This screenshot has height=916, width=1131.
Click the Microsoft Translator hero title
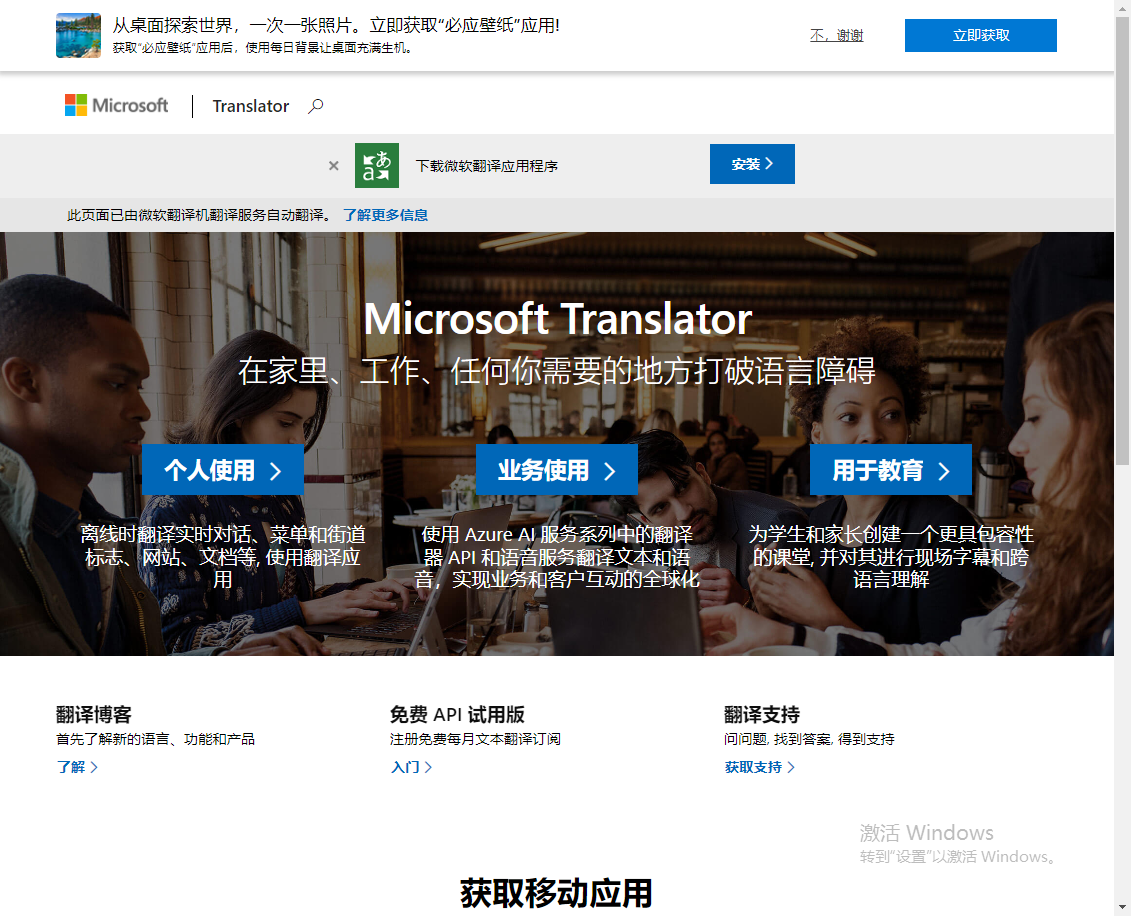(x=558, y=318)
